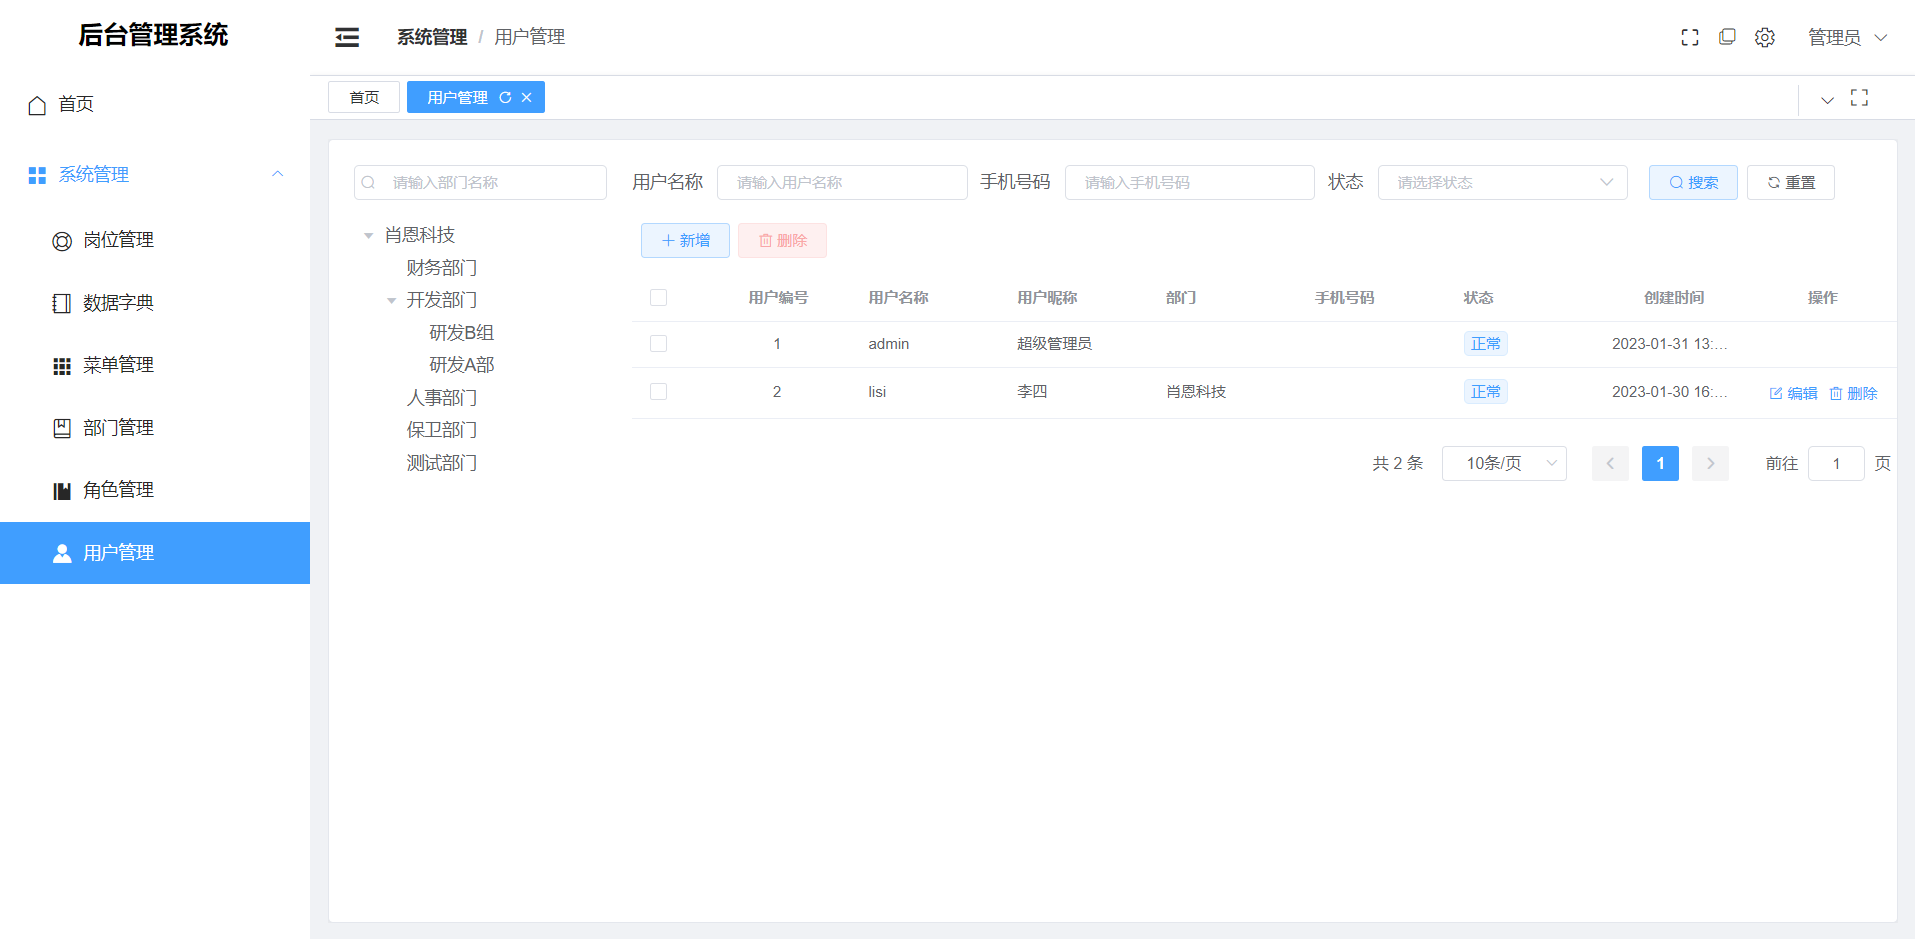Collapse the sidebar with hamburger icon

click(347, 37)
